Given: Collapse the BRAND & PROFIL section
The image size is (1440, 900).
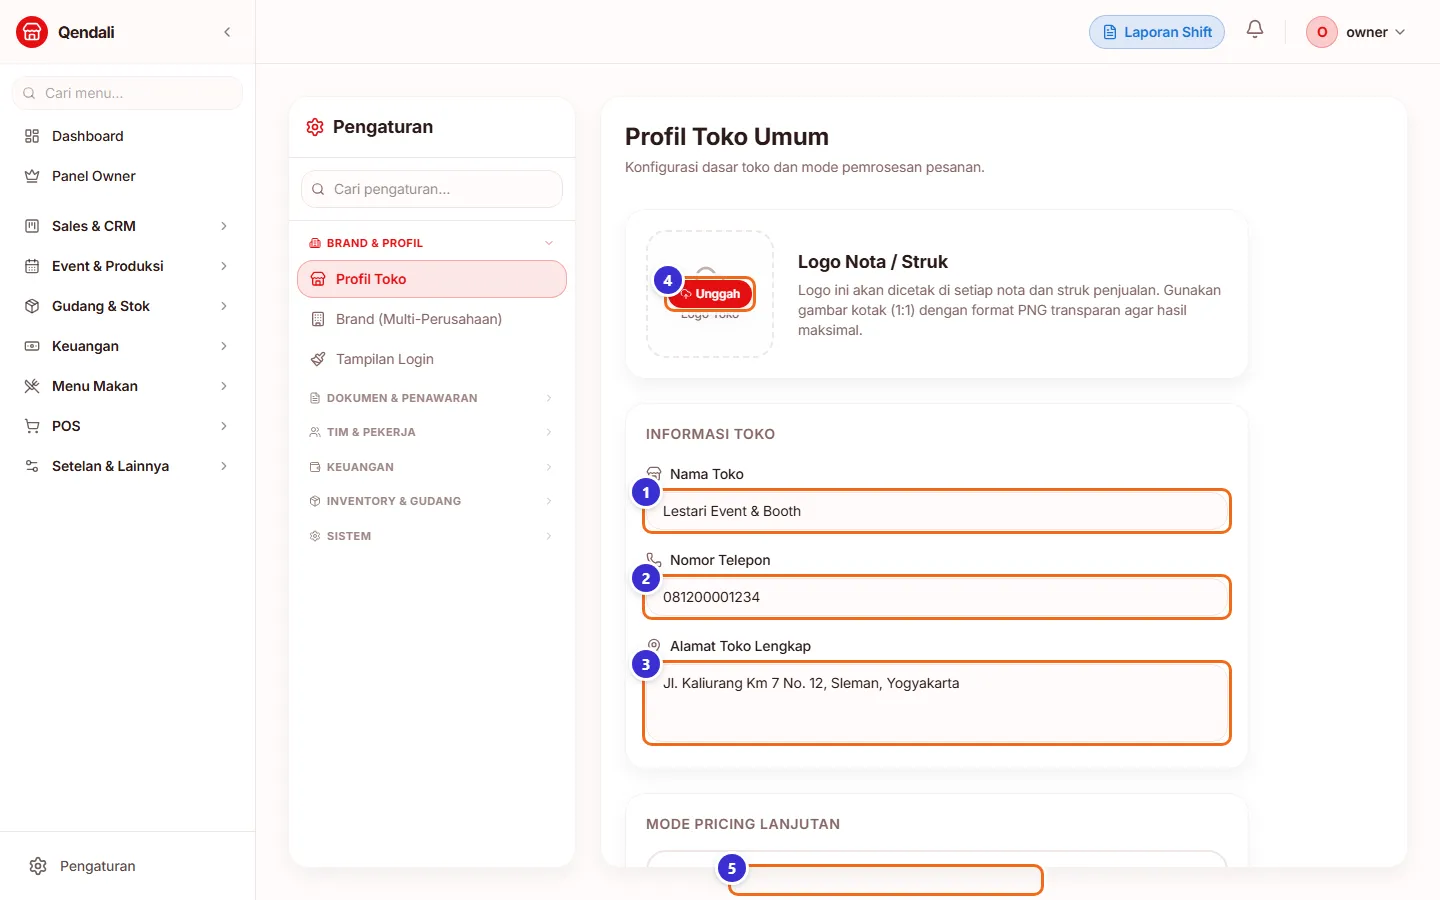Looking at the screenshot, I should [x=432, y=243].
